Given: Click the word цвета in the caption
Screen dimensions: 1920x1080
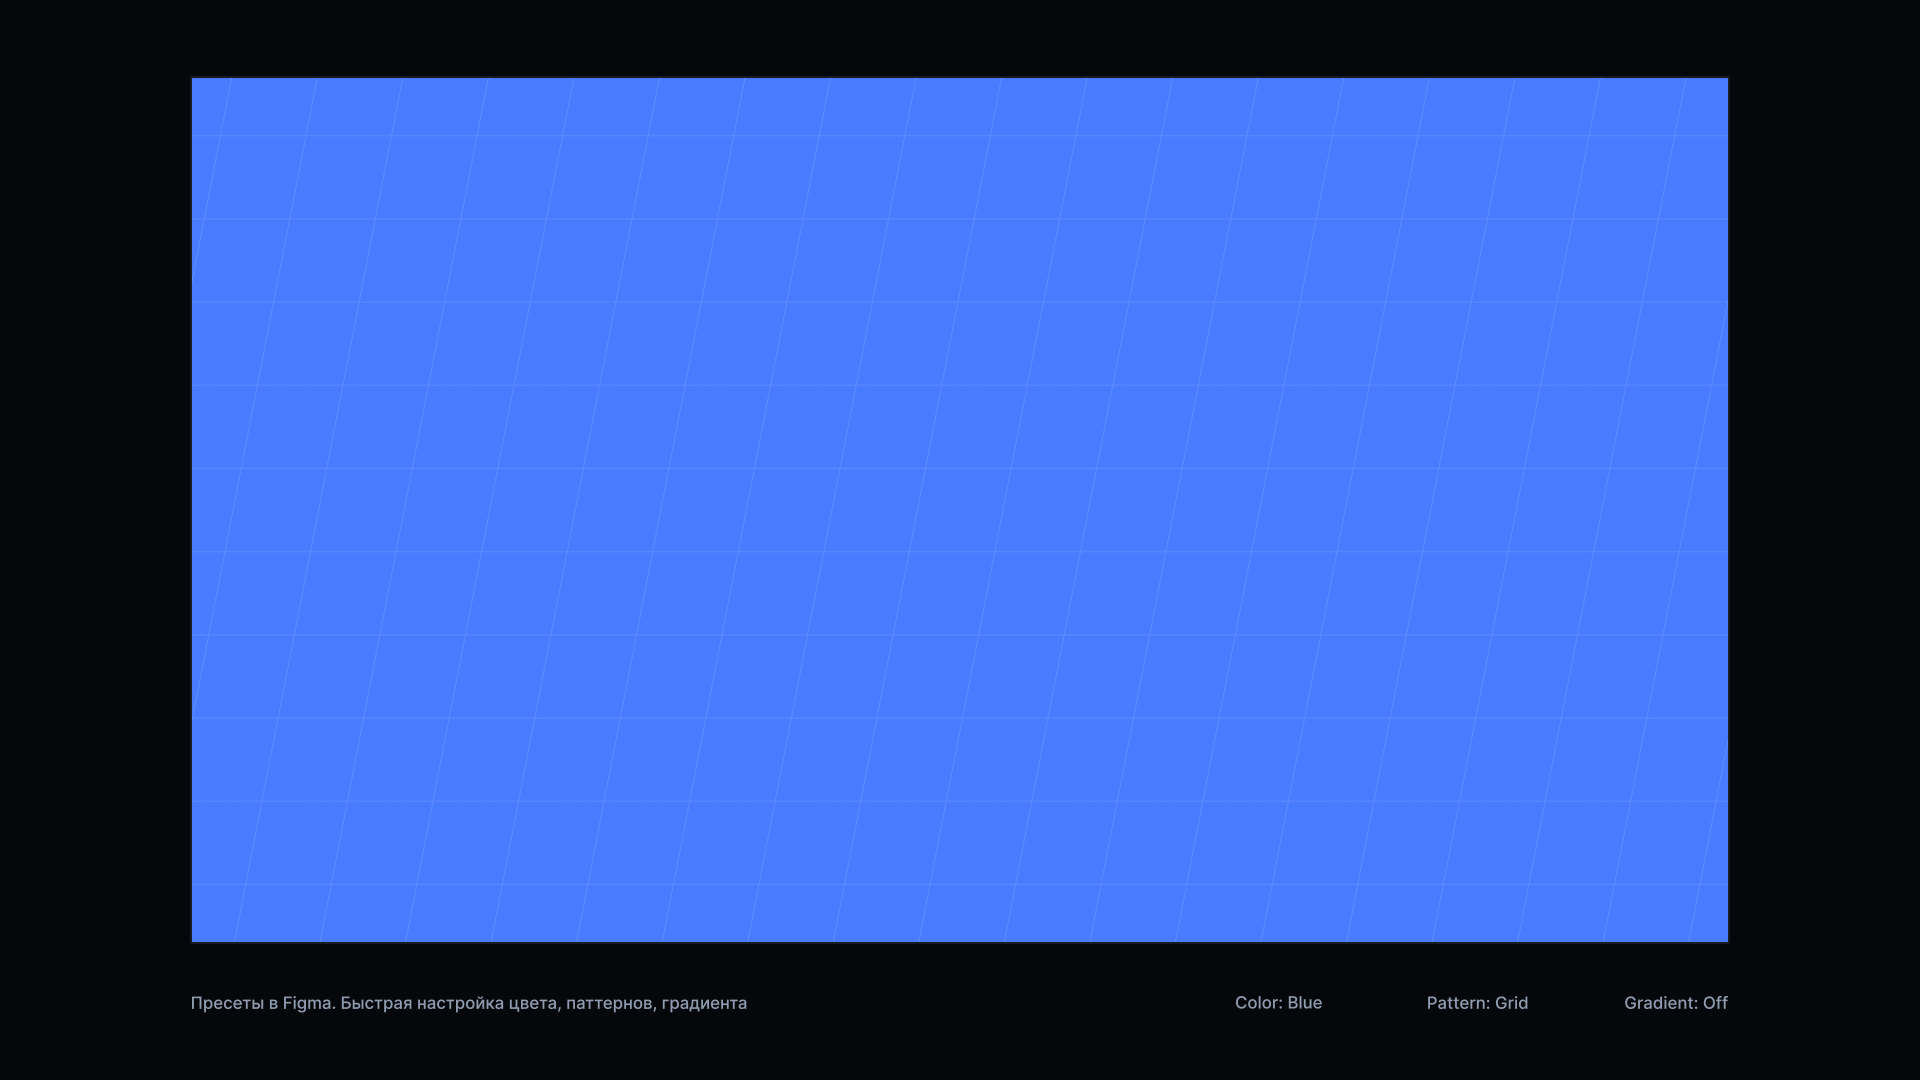Looking at the screenshot, I should pyautogui.click(x=533, y=1003).
